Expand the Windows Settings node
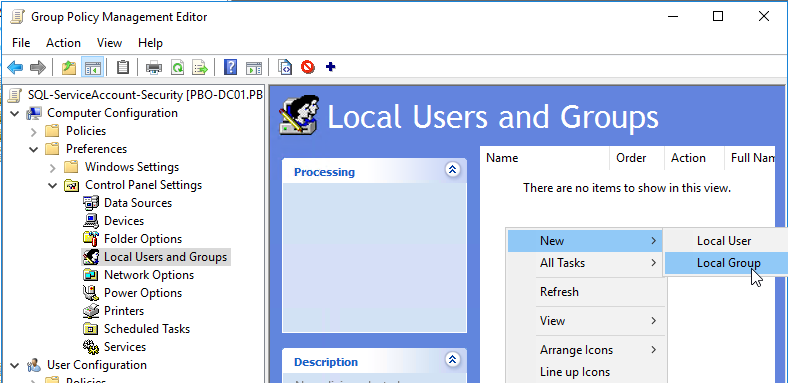The image size is (788, 383). 53,167
